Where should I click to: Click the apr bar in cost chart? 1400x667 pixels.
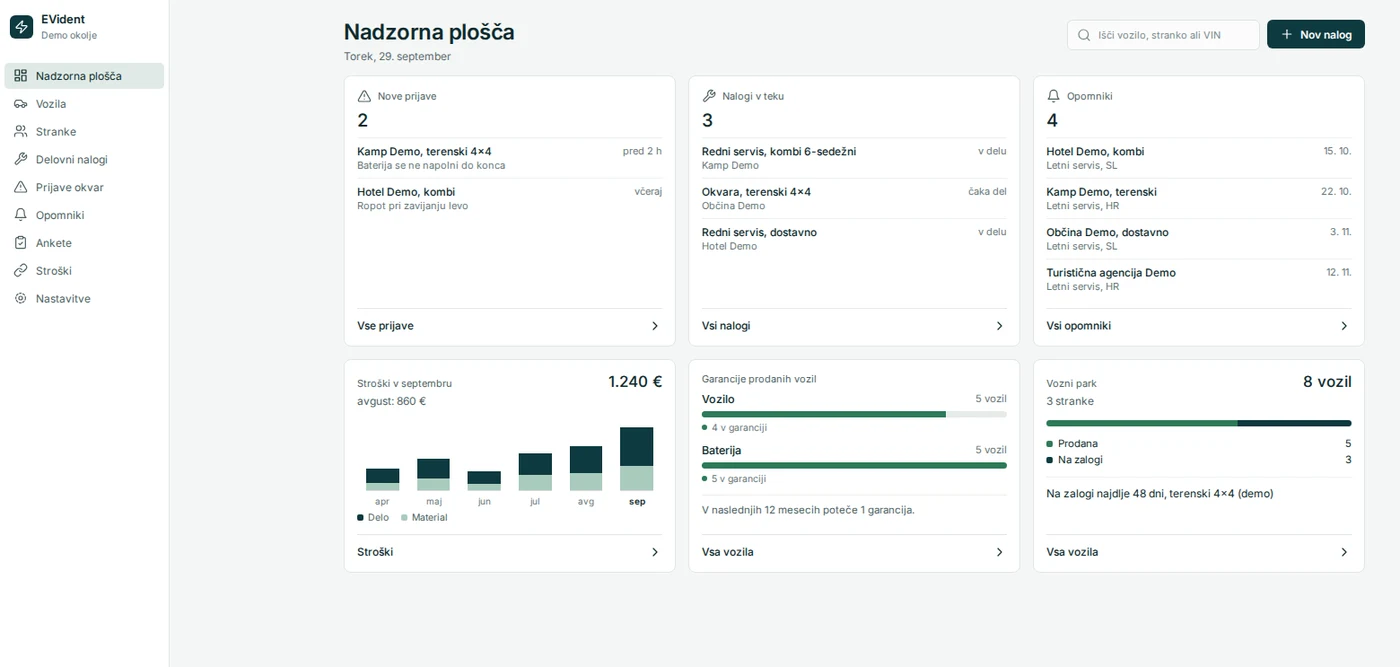click(x=382, y=480)
